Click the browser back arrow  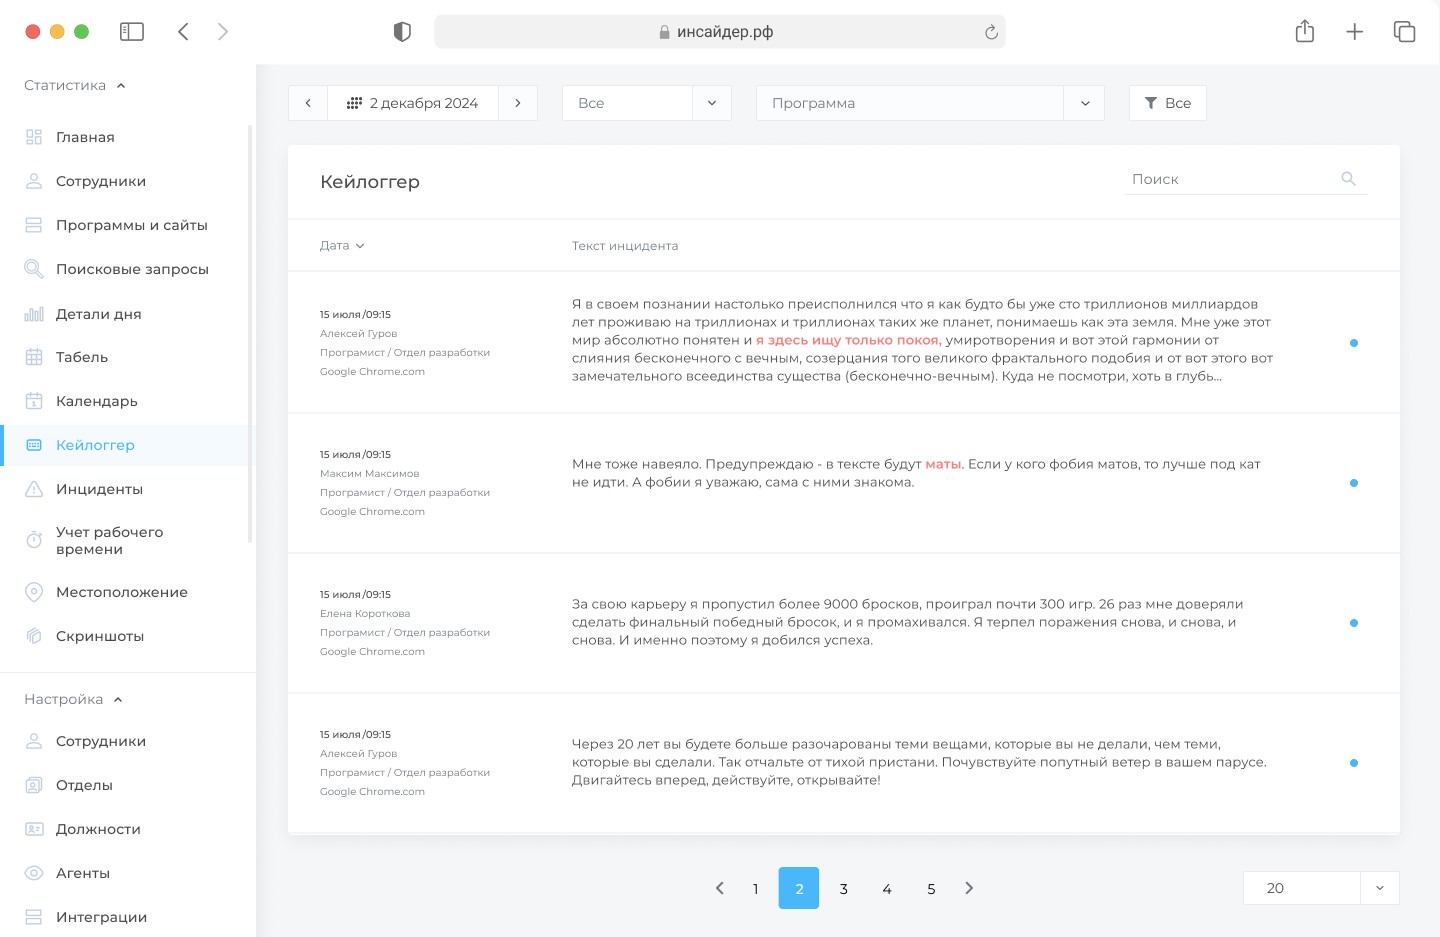(x=183, y=32)
